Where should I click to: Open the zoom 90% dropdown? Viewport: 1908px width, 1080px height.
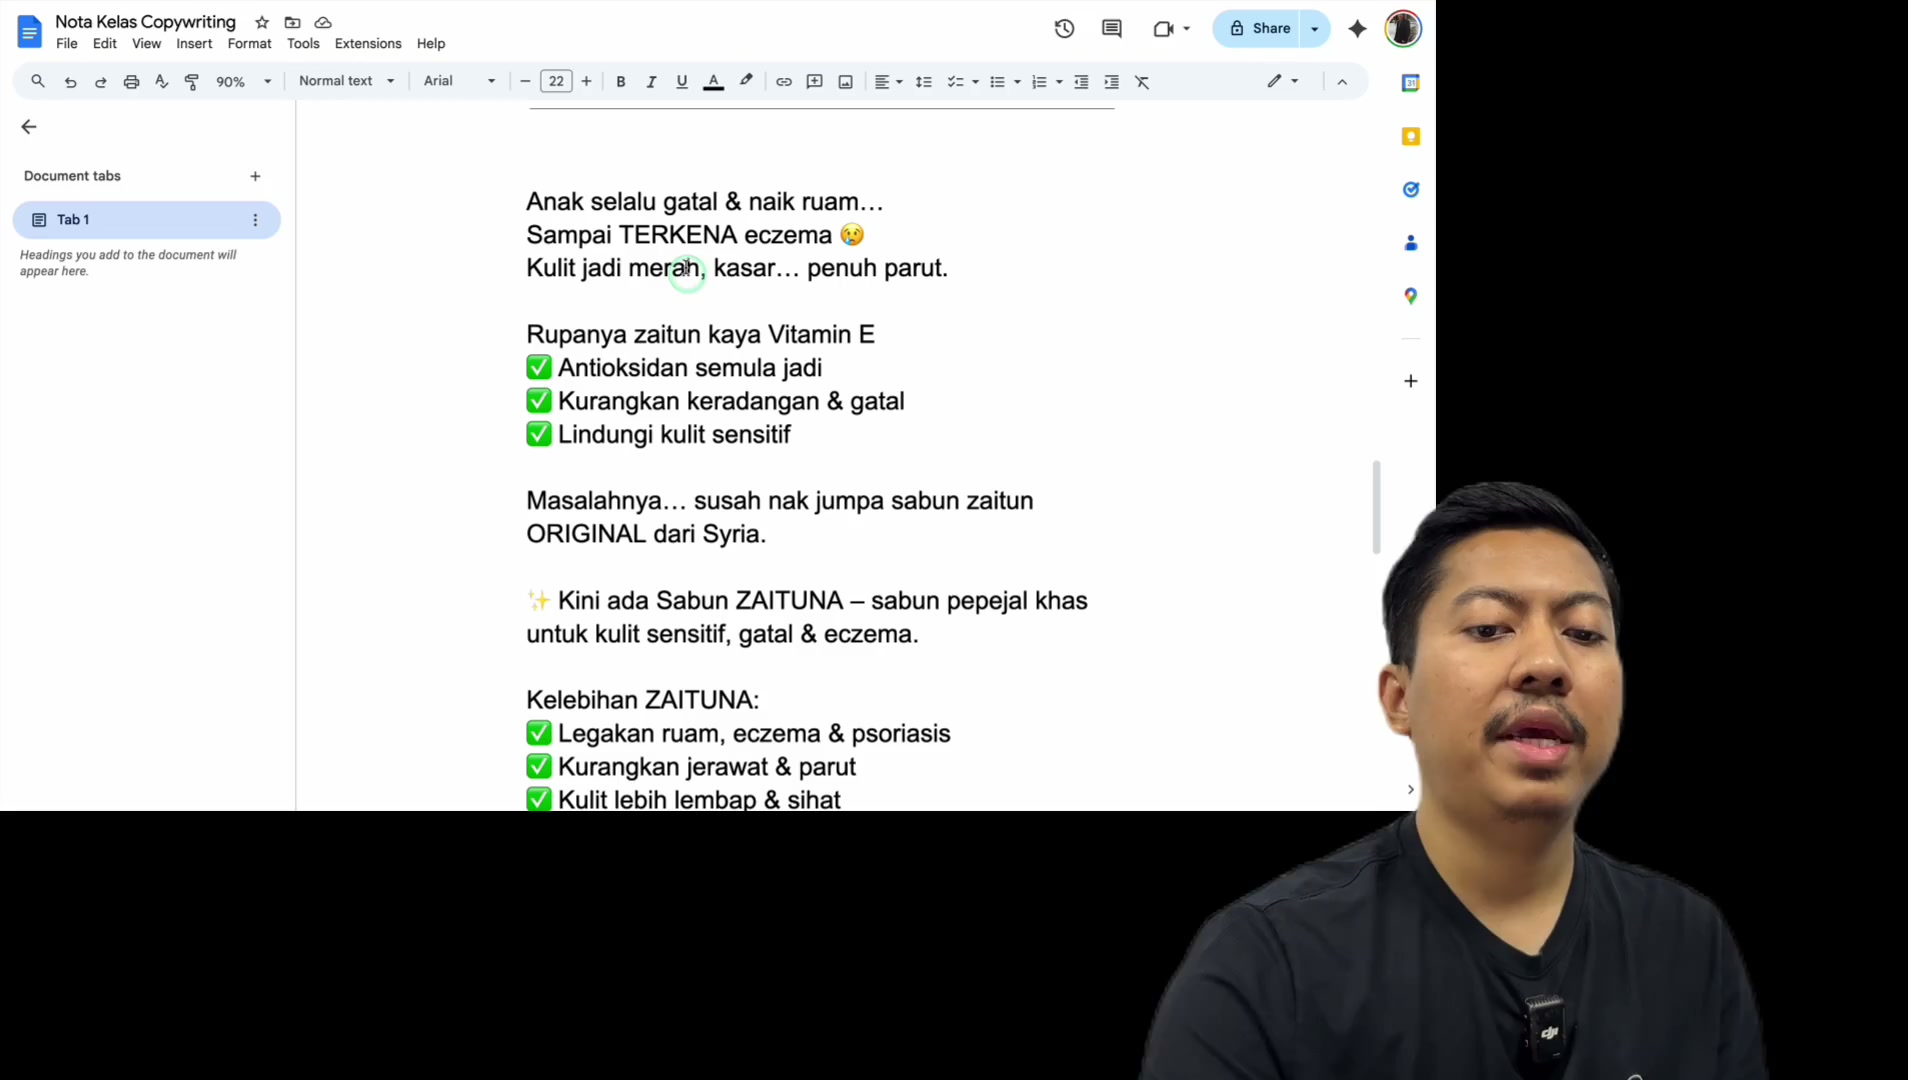[244, 82]
